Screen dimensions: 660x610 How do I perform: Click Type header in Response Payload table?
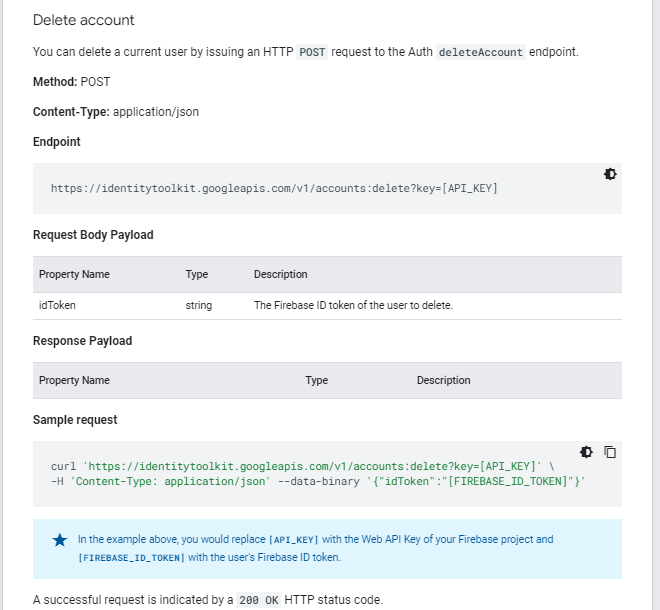tap(317, 380)
